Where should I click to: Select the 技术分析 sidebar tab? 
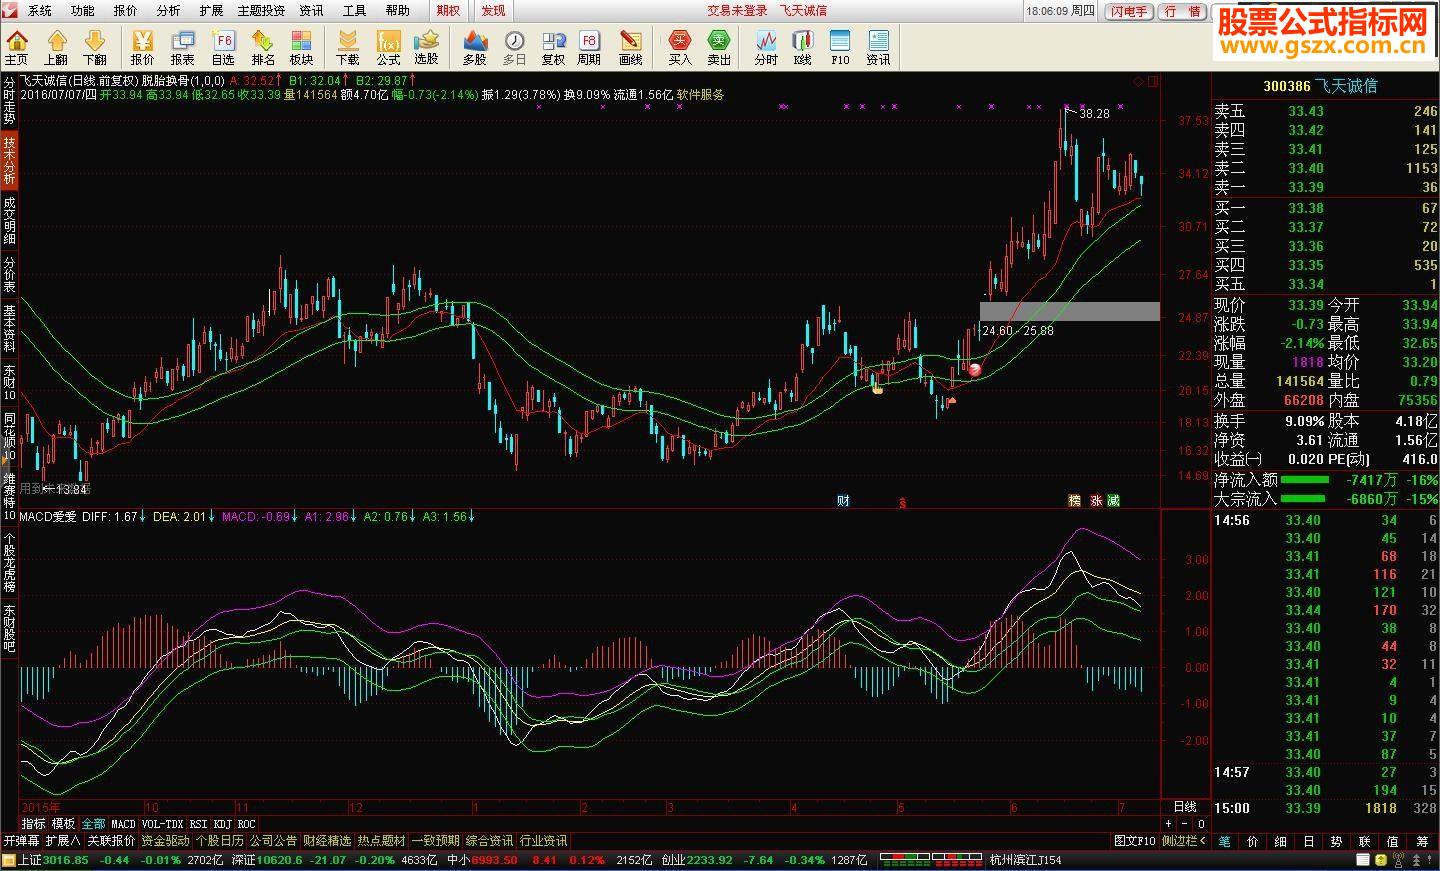point(9,161)
